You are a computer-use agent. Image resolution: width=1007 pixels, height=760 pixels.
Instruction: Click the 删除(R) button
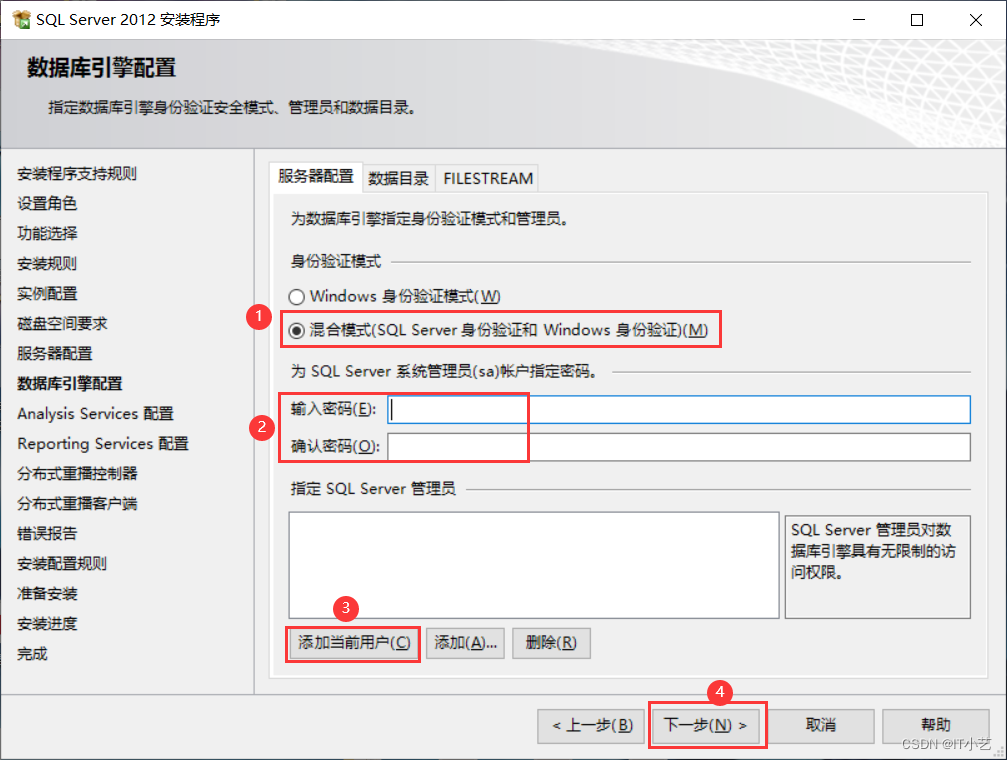(551, 643)
